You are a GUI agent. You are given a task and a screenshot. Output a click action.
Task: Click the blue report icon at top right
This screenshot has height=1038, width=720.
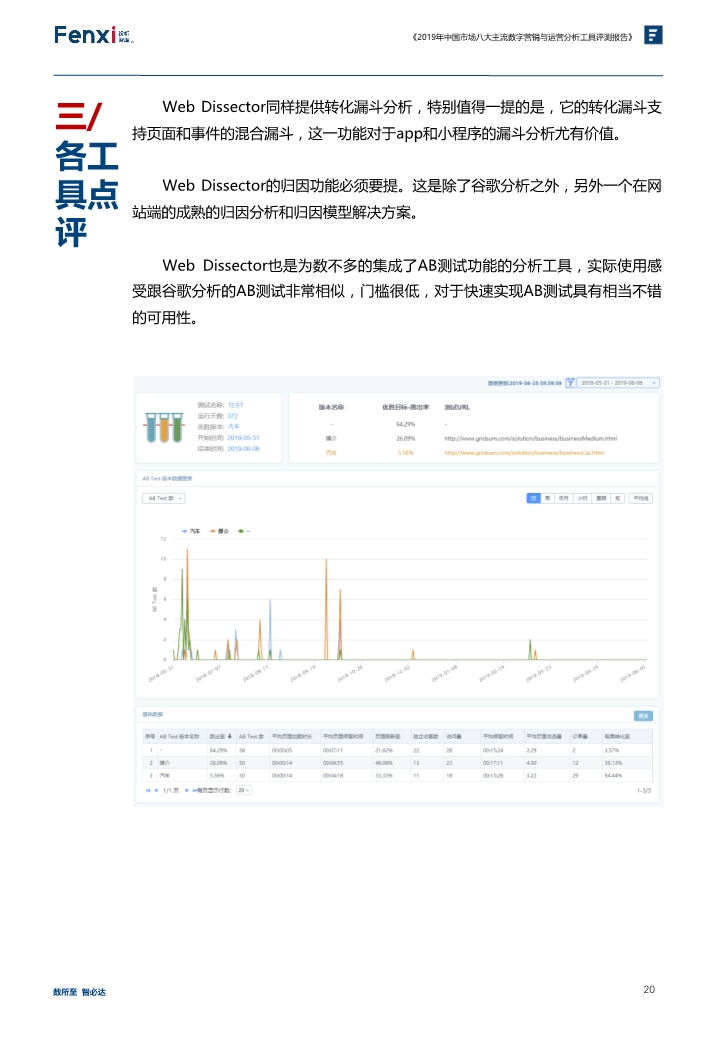pos(653,35)
